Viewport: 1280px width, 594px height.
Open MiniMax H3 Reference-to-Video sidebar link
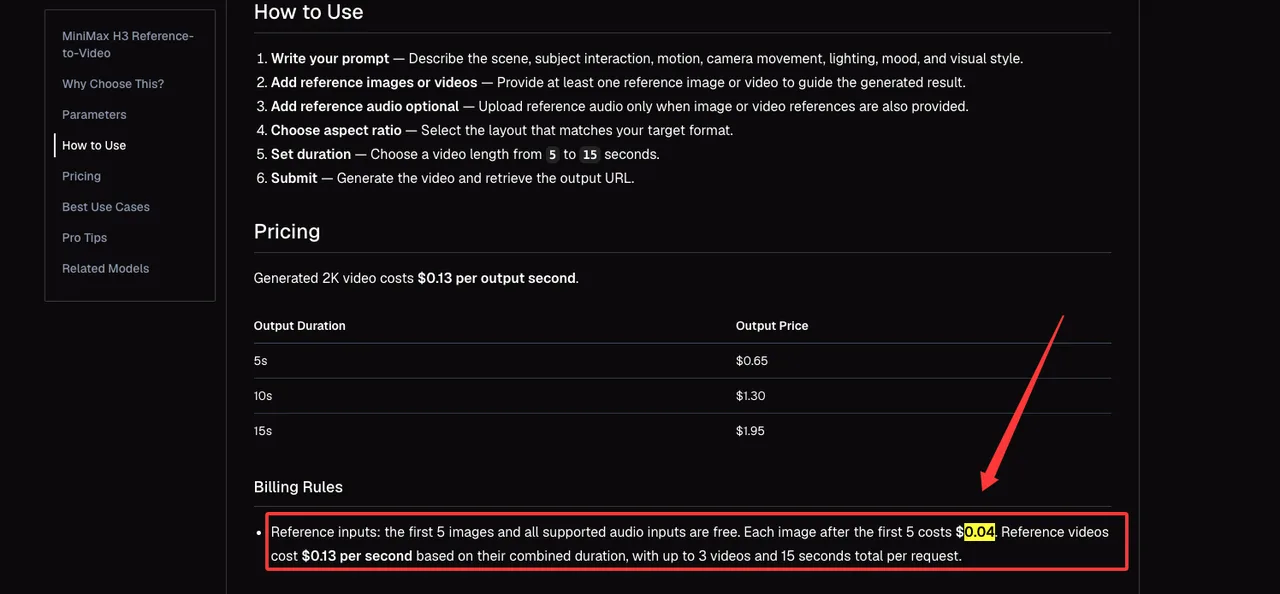point(128,44)
